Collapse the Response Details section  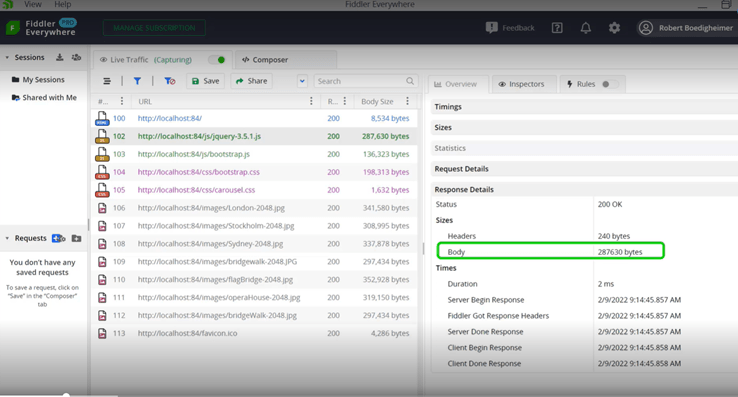[x=584, y=190]
